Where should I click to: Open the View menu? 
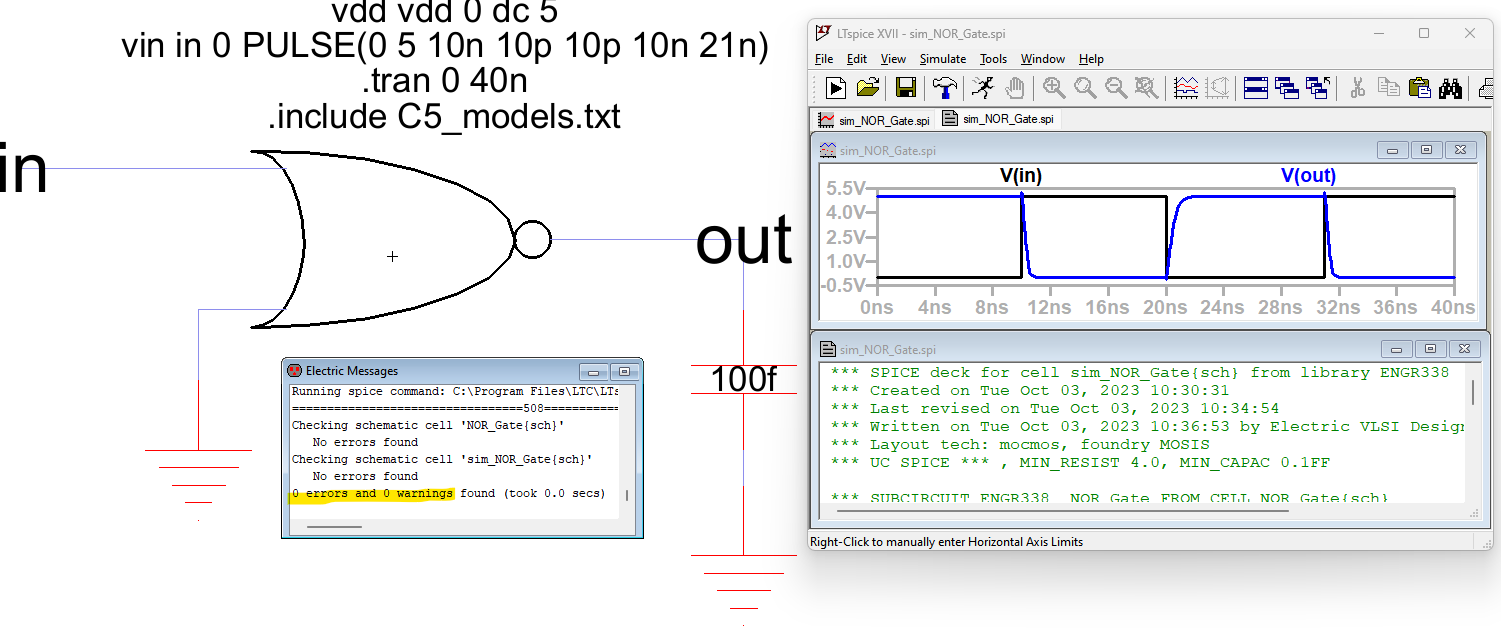tap(893, 59)
